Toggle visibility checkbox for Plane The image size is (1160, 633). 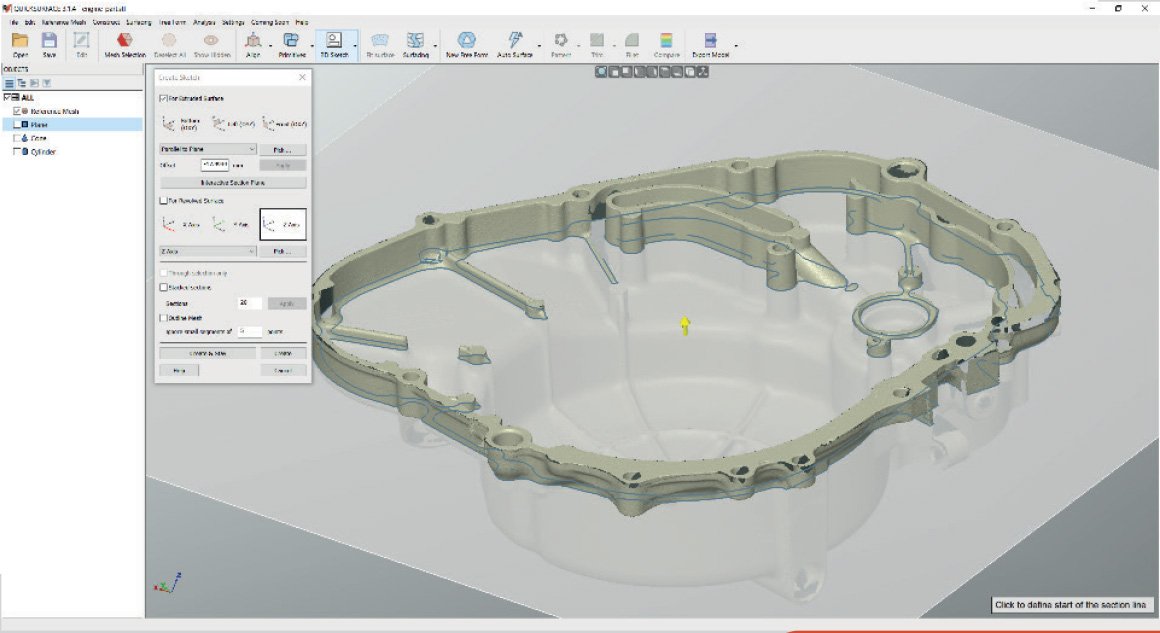17,124
